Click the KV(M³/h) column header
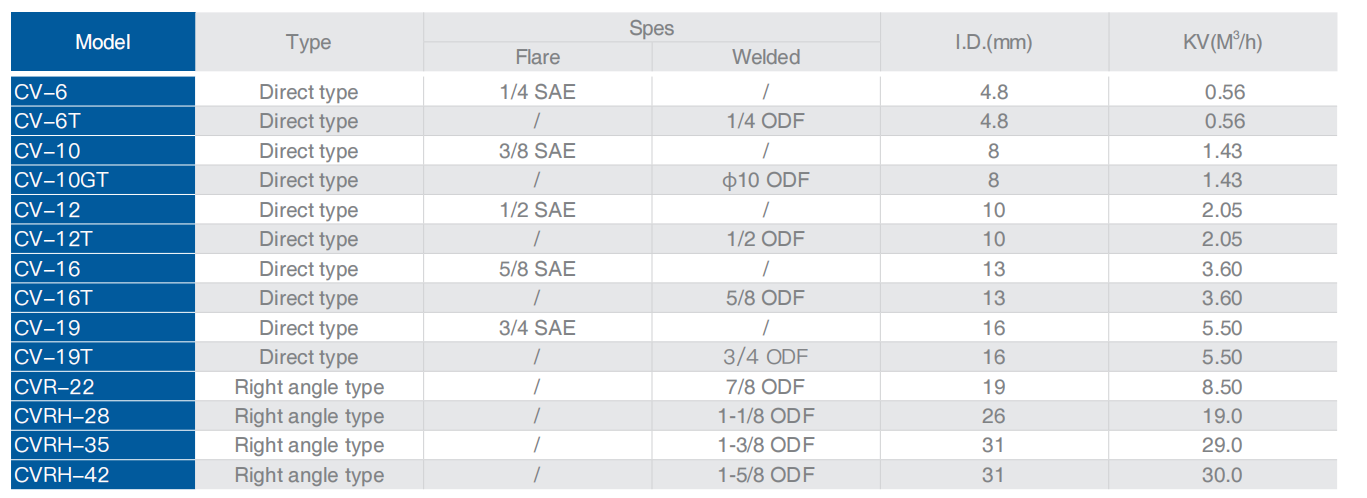The height and width of the screenshot is (498, 1367). pyautogui.click(x=1224, y=43)
